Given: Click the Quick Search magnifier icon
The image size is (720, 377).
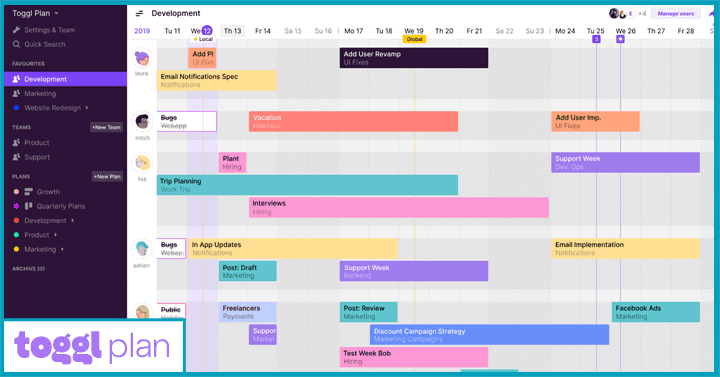Looking at the screenshot, I should click(x=16, y=44).
